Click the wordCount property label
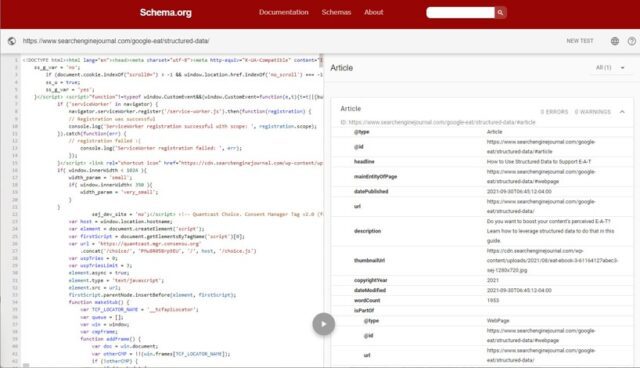 click(x=367, y=300)
